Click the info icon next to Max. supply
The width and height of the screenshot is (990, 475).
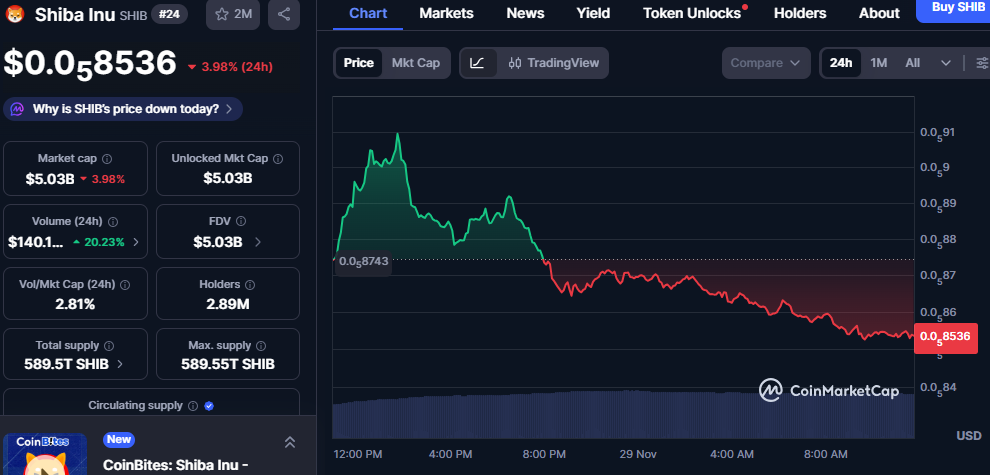261,346
